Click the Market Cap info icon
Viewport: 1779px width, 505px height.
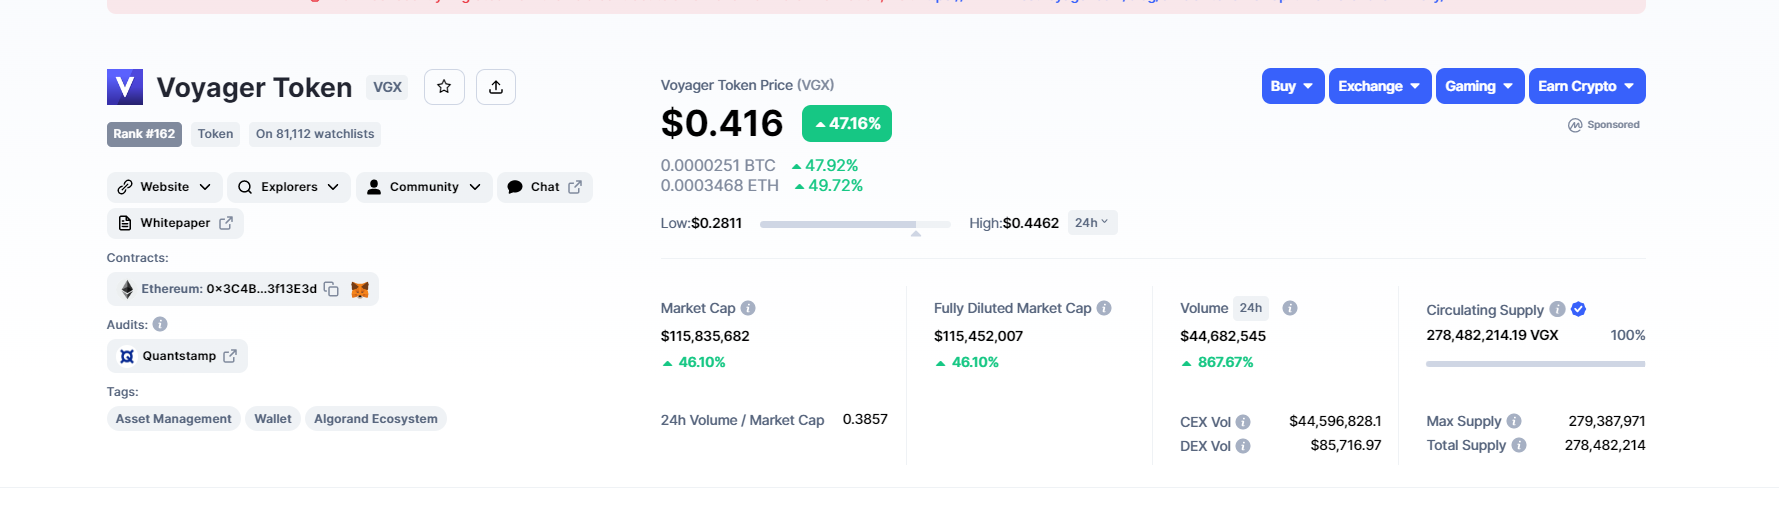[x=748, y=308]
